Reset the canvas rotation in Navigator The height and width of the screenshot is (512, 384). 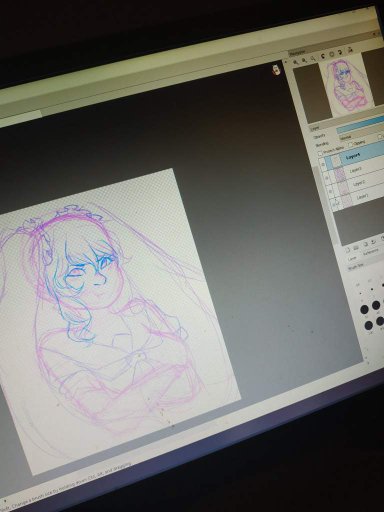click(331, 54)
